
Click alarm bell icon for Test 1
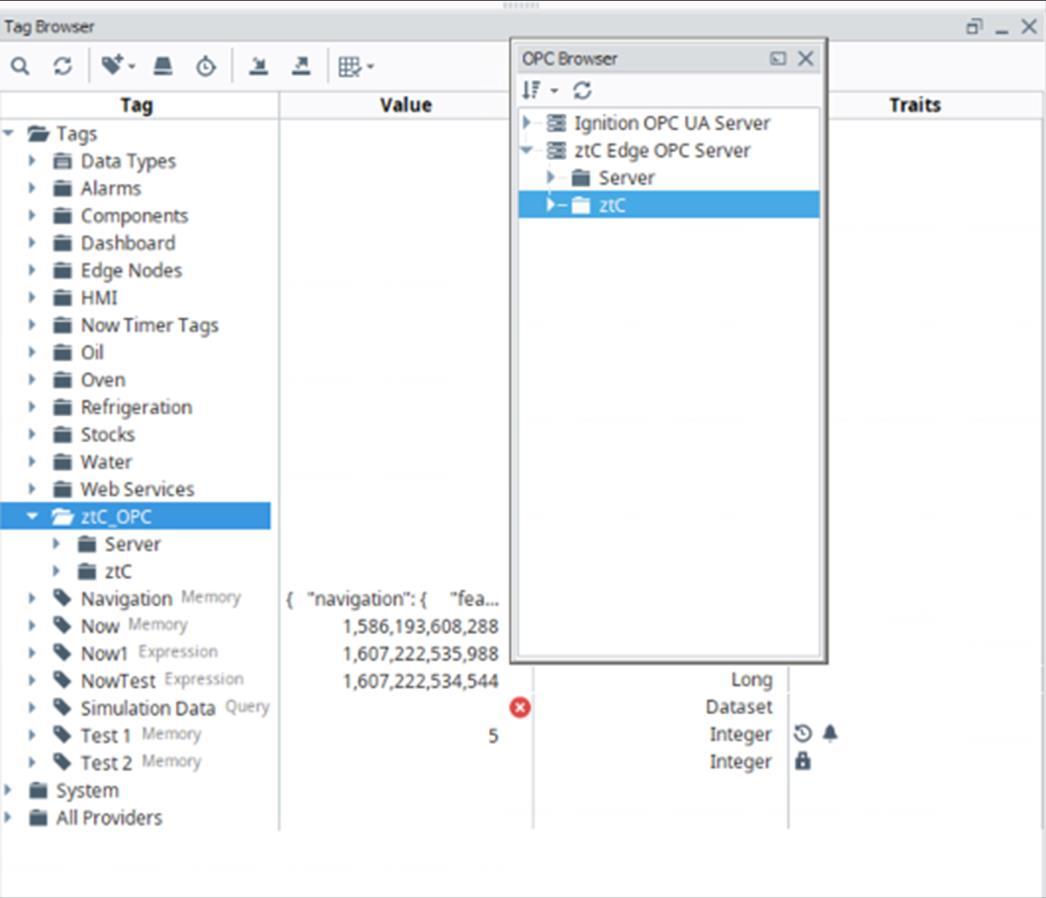pyautogui.click(x=831, y=734)
